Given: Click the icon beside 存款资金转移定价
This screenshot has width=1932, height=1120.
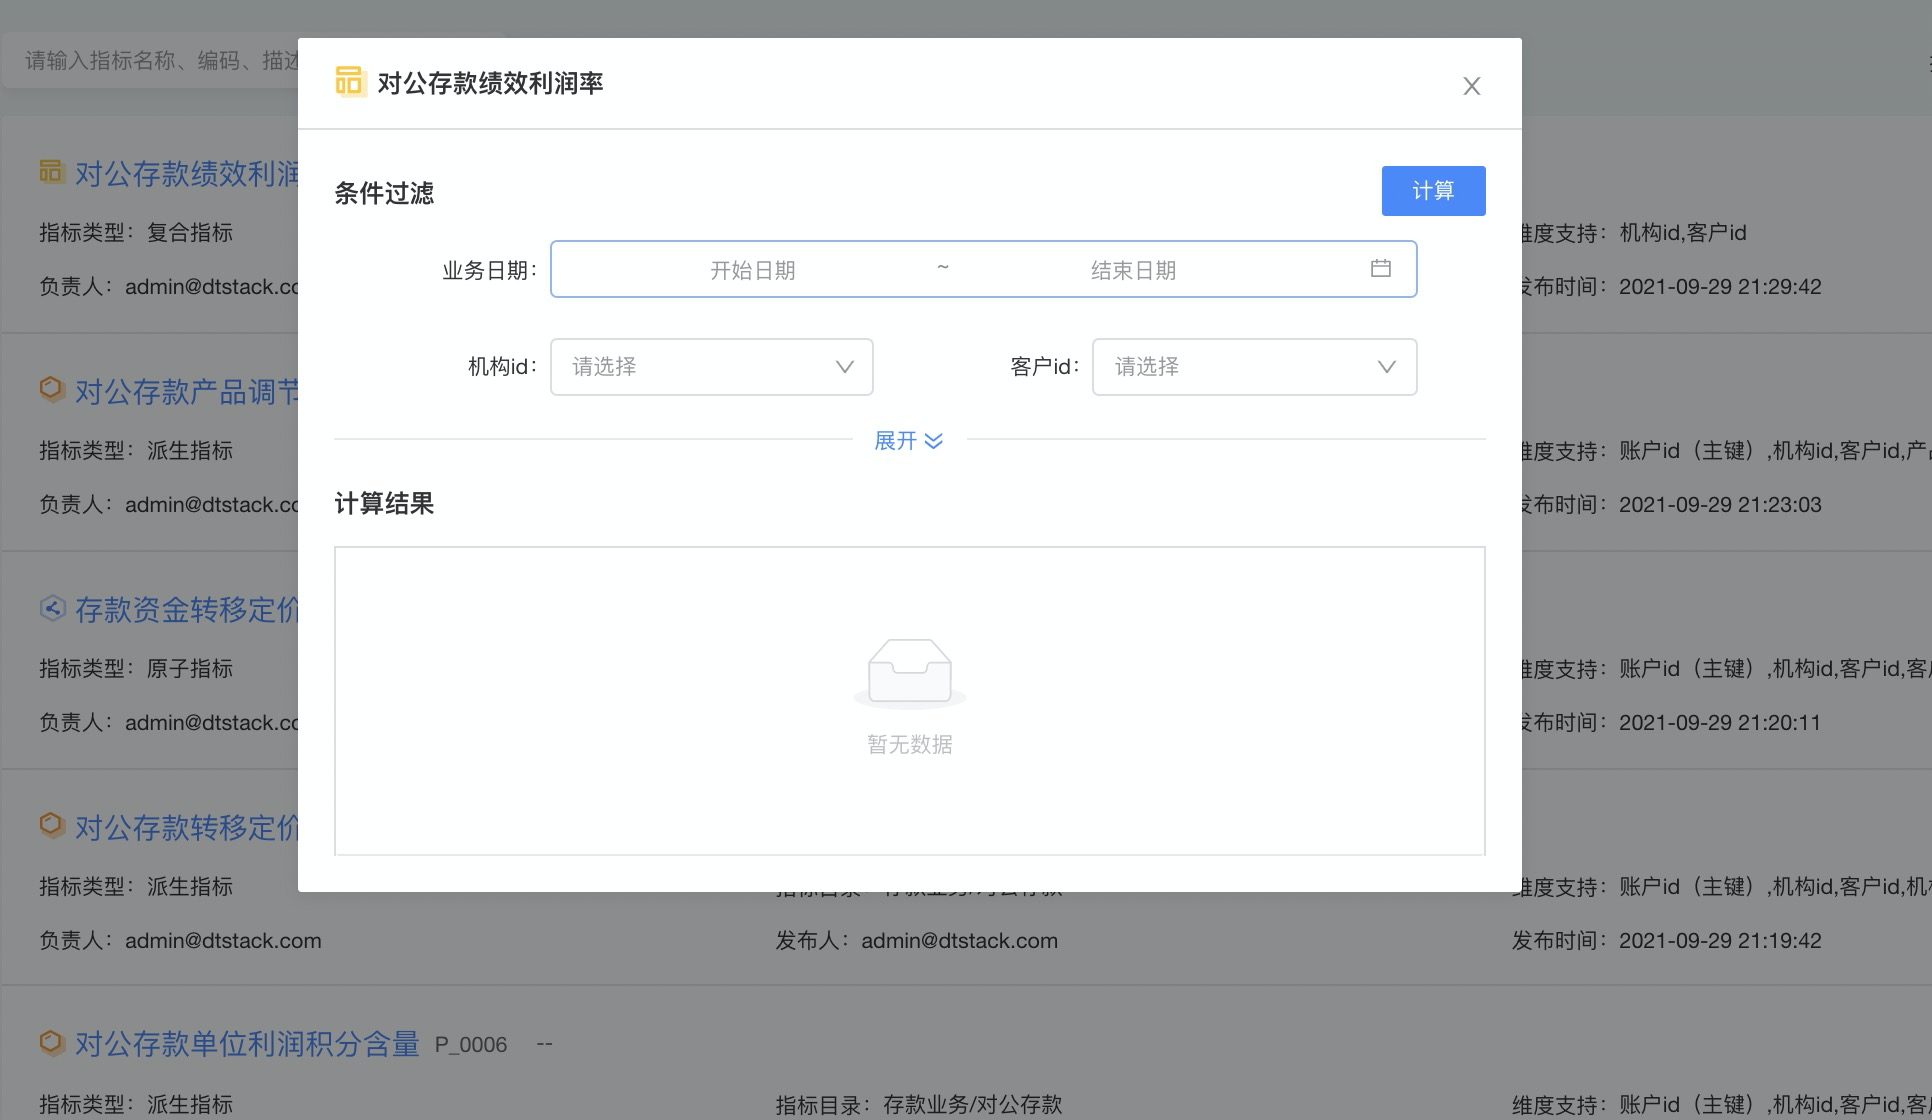Looking at the screenshot, I should click(x=52, y=607).
